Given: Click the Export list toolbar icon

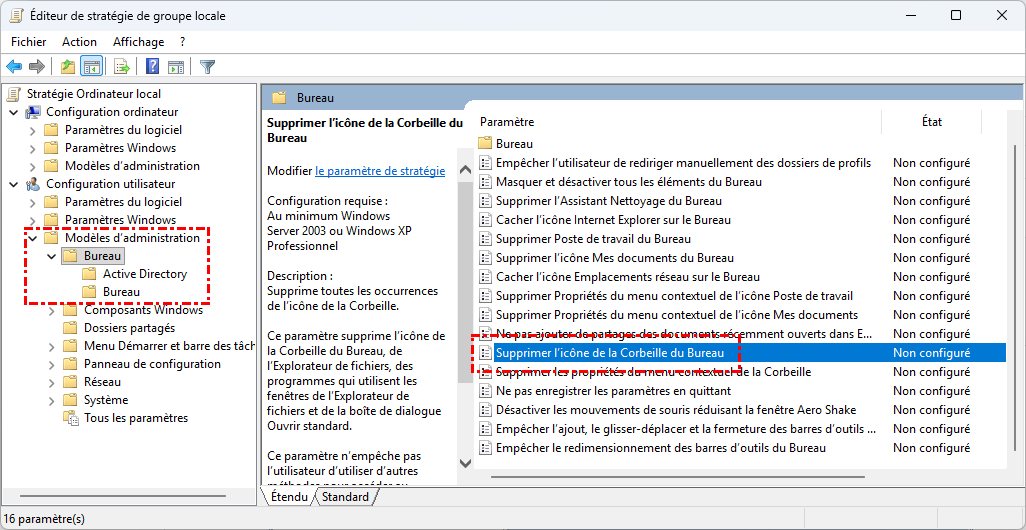Looking at the screenshot, I should 122,67.
